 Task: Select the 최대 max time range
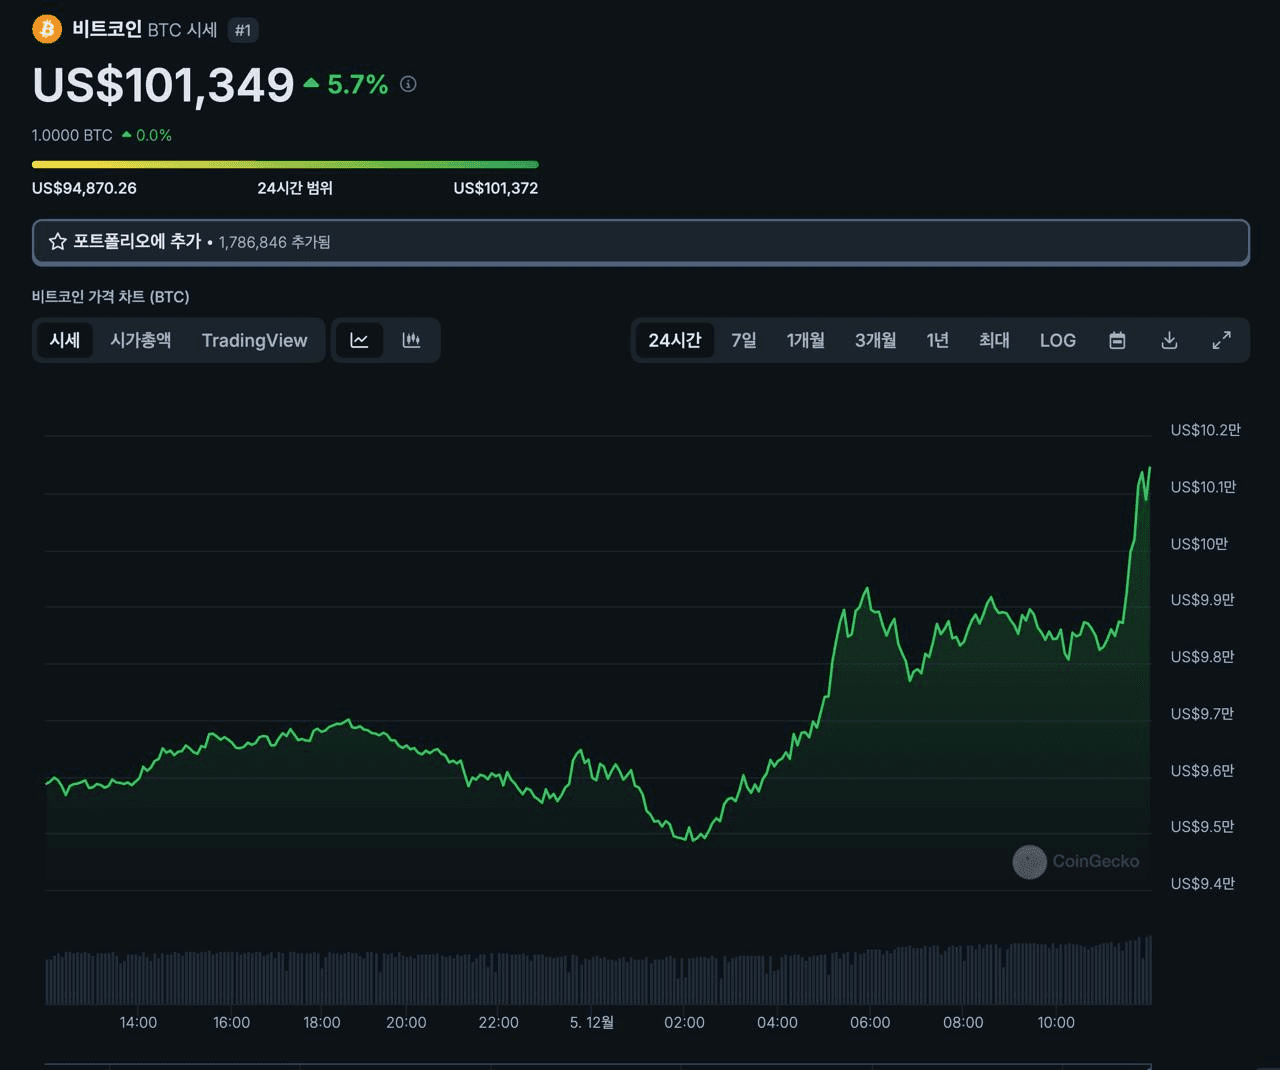click(x=994, y=340)
